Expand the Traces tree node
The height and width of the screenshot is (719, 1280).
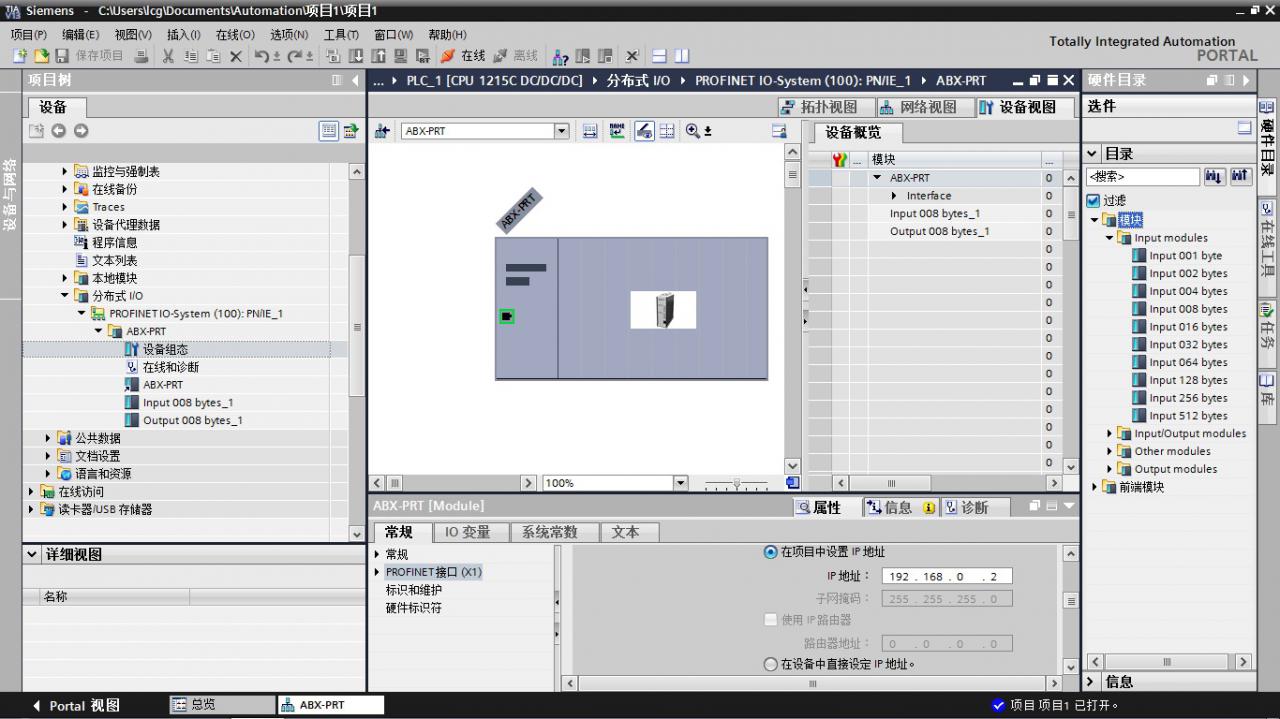(x=66, y=207)
